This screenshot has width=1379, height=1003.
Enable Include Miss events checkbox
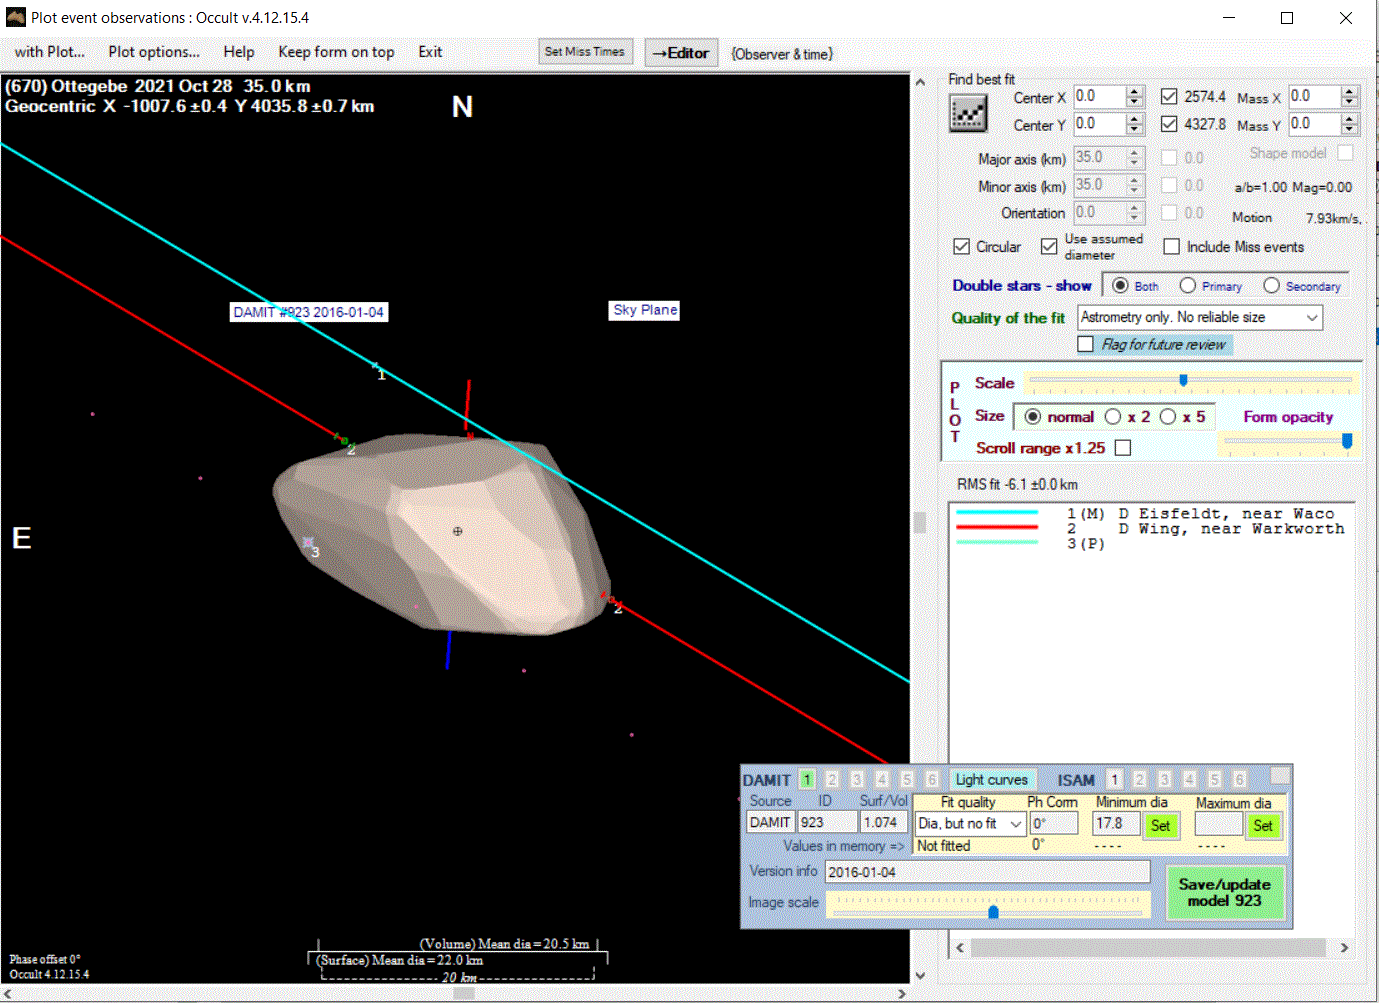[x=1172, y=247]
